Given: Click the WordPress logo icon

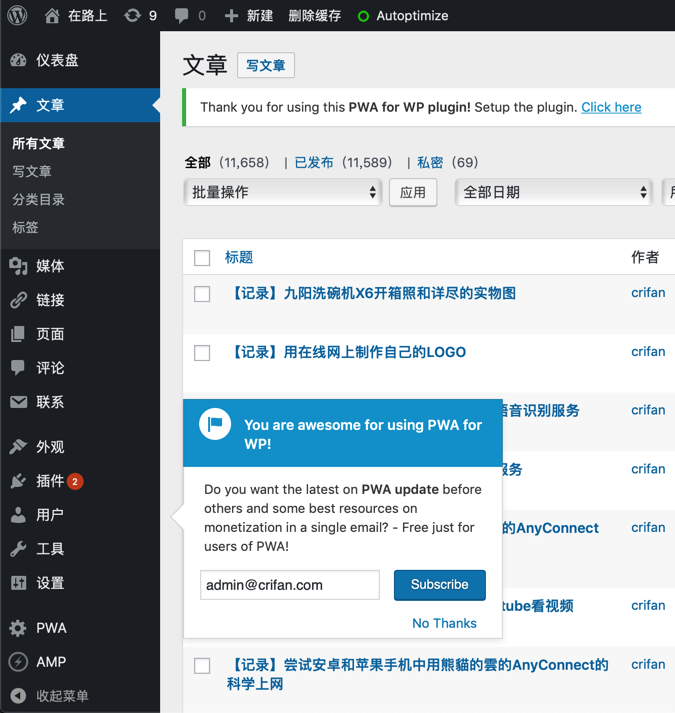Looking at the screenshot, I should pos(17,15).
